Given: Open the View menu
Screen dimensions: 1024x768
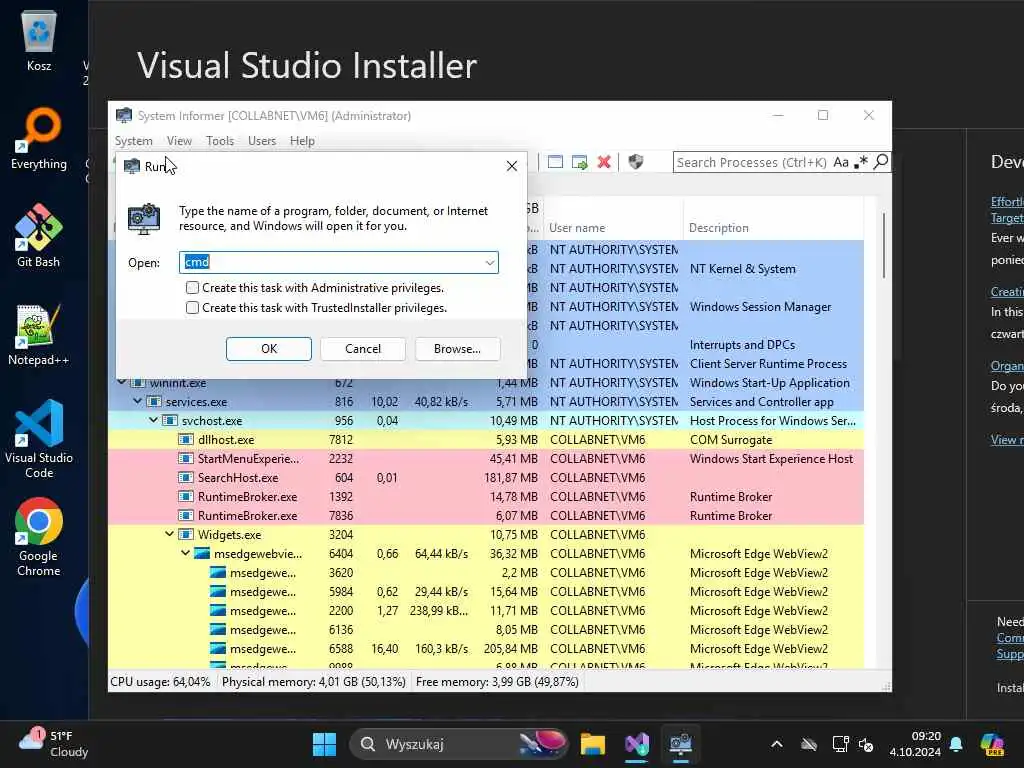Looking at the screenshot, I should point(179,140).
